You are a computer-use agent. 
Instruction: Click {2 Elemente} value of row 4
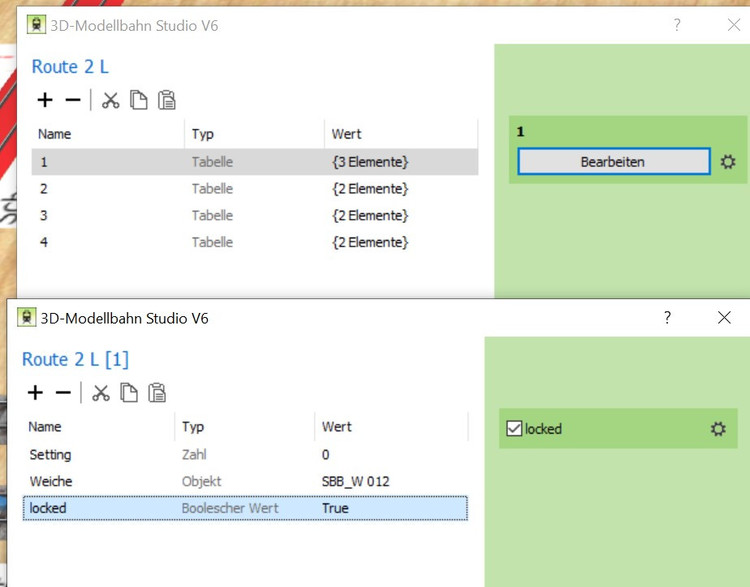pos(370,243)
